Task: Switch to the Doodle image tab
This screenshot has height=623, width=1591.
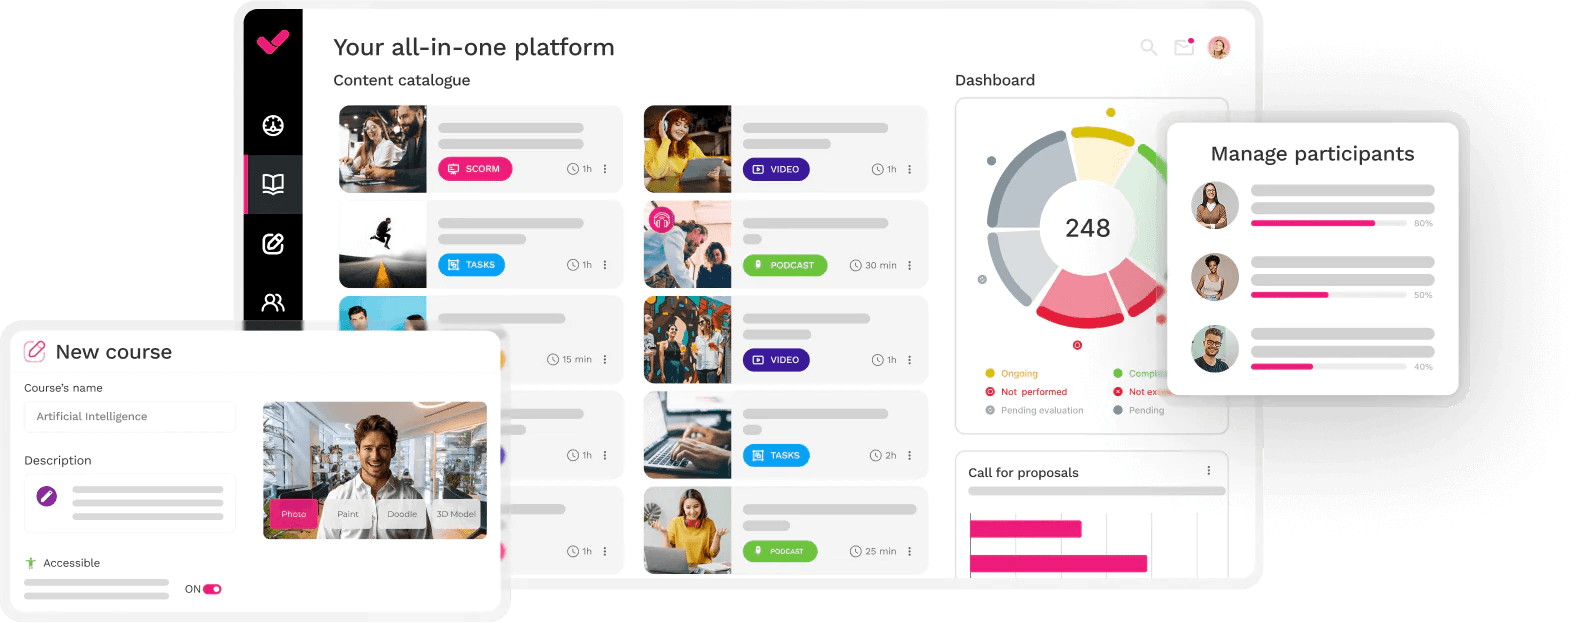Action: tap(402, 514)
